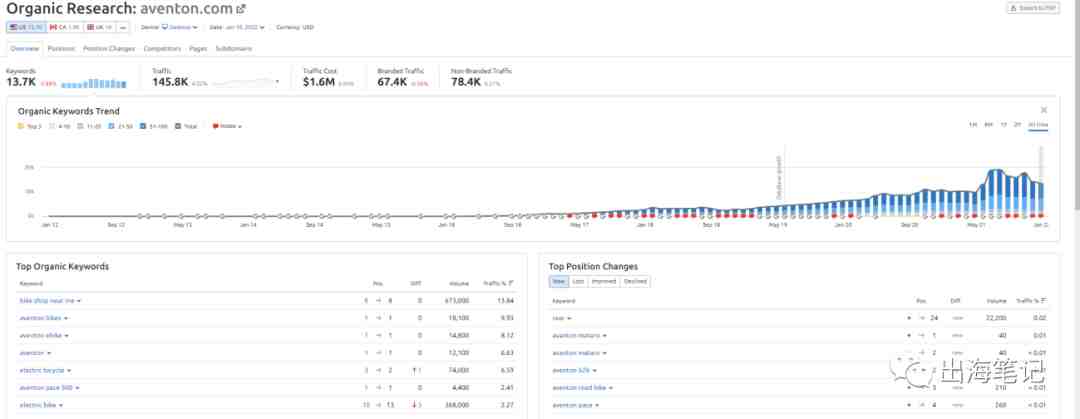This screenshot has height=419, width=1080.
Task: Open the aventon ebike keyword link
Action: pyautogui.click(x=41, y=335)
